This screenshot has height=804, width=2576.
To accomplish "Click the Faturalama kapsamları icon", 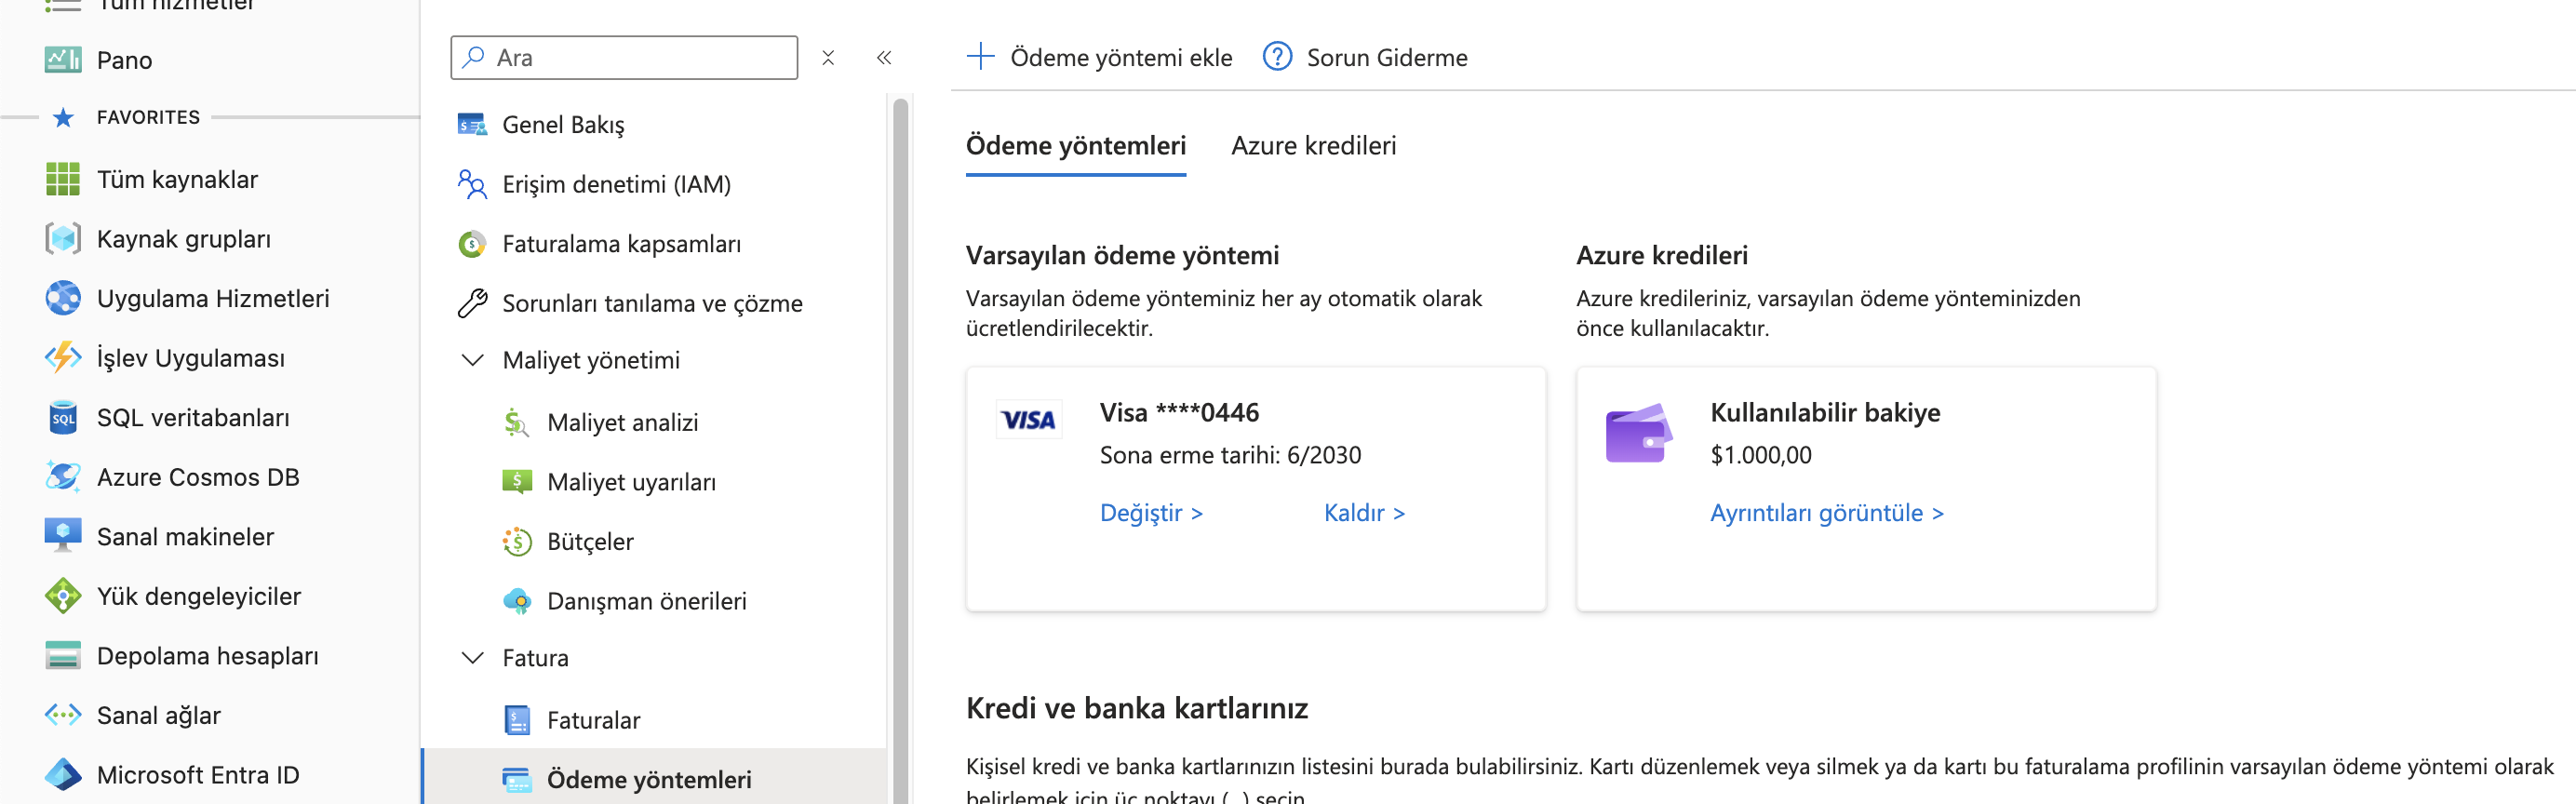I will click(472, 244).
